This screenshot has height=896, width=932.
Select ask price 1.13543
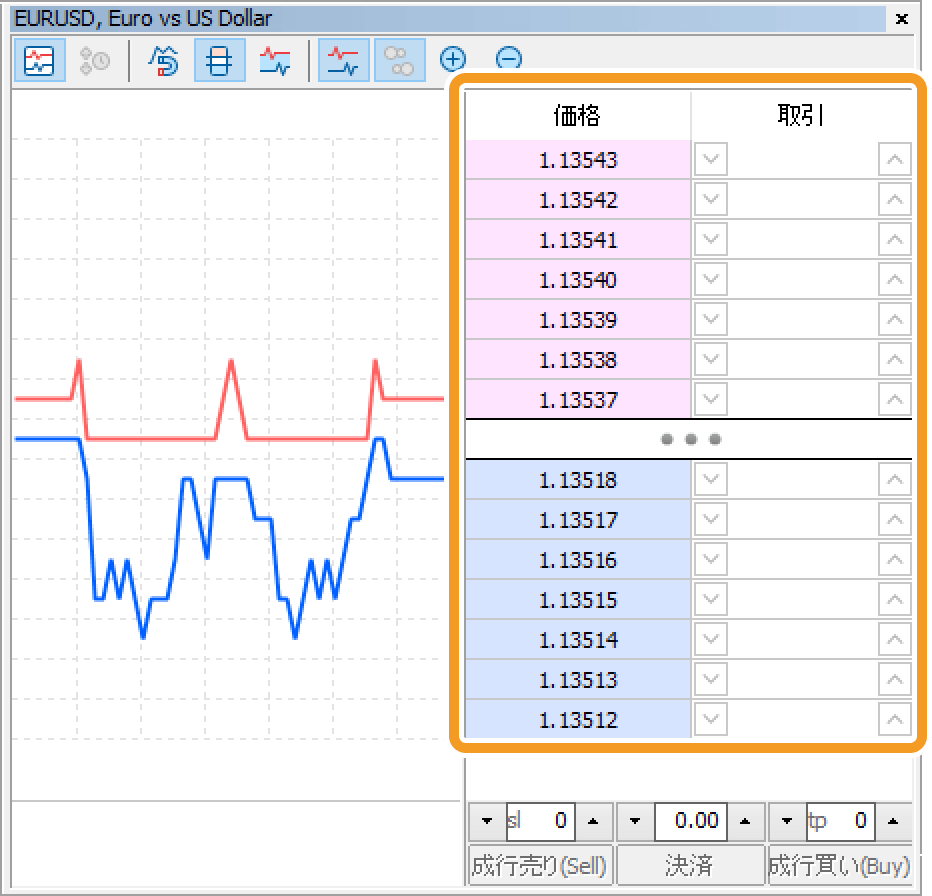pos(578,160)
